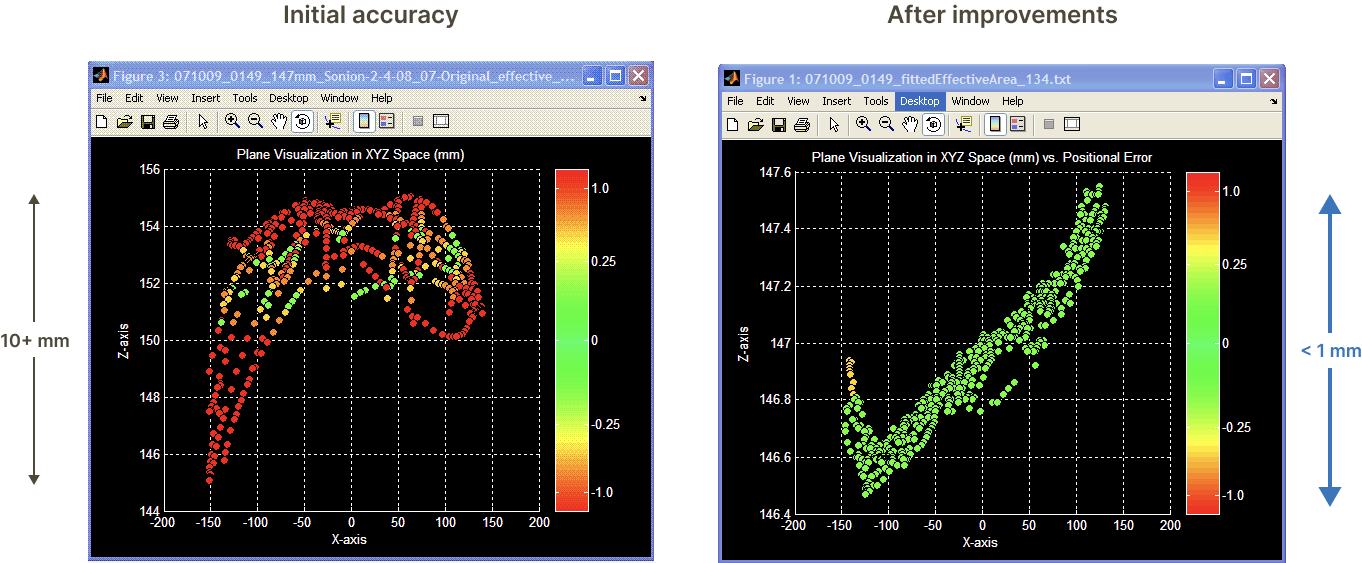Open View menu in Figure 3 window
The height and width of the screenshot is (563, 1362).
(x=167, y=98)
